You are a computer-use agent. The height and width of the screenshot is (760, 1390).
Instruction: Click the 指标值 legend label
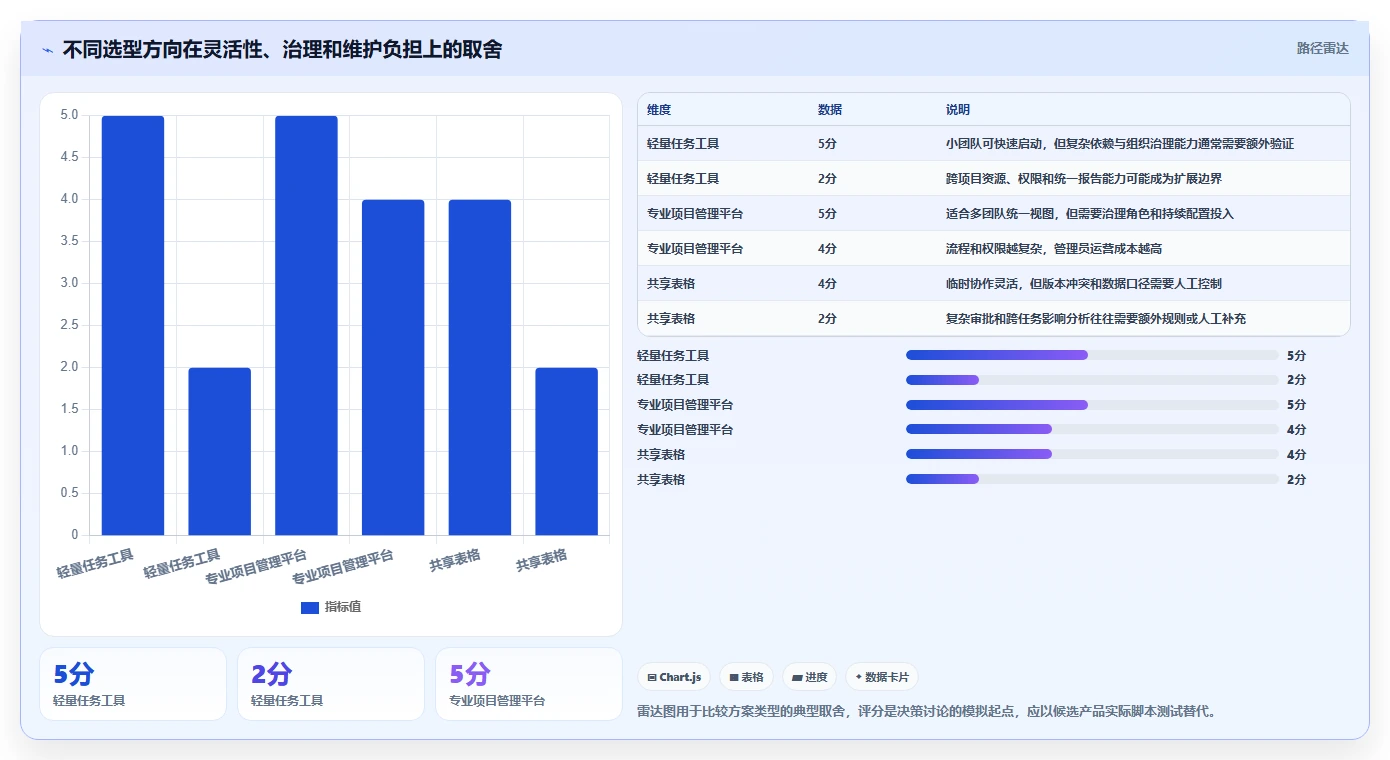(x=343, y=607)
